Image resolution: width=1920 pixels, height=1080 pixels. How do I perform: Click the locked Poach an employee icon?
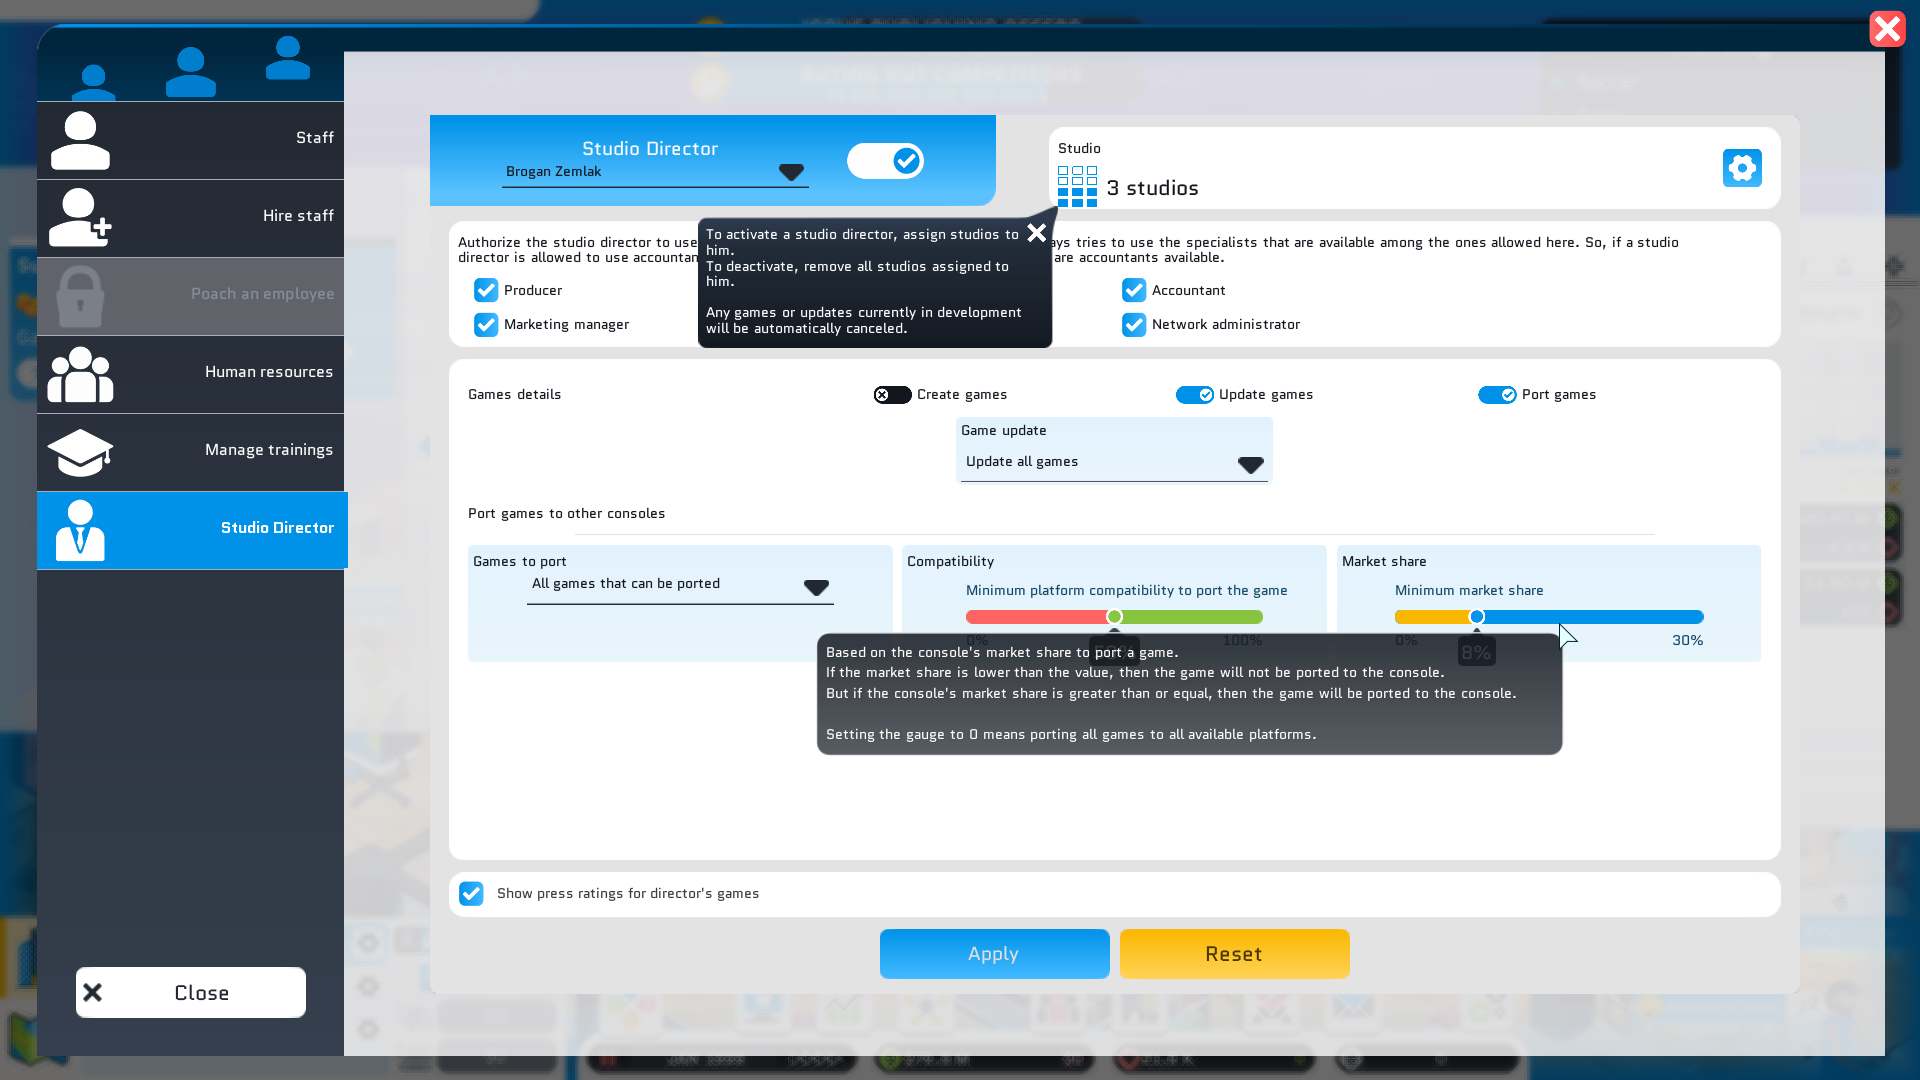click(x=80, y=296)
